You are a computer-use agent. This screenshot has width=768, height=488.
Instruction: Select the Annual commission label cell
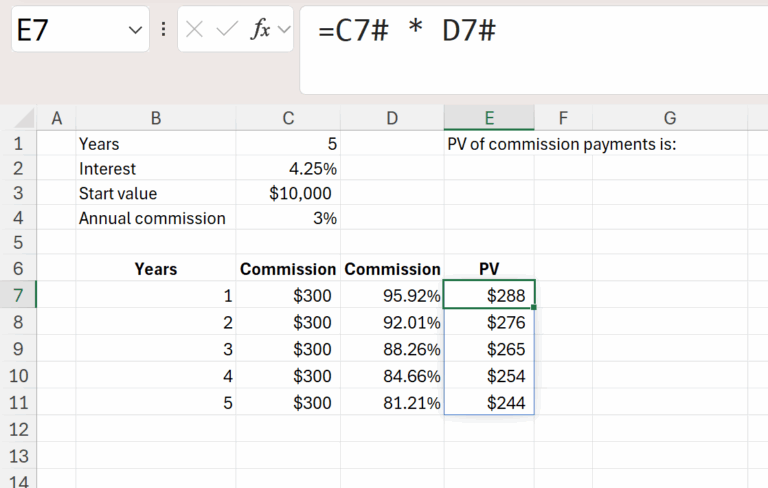(x=155, y=218)
